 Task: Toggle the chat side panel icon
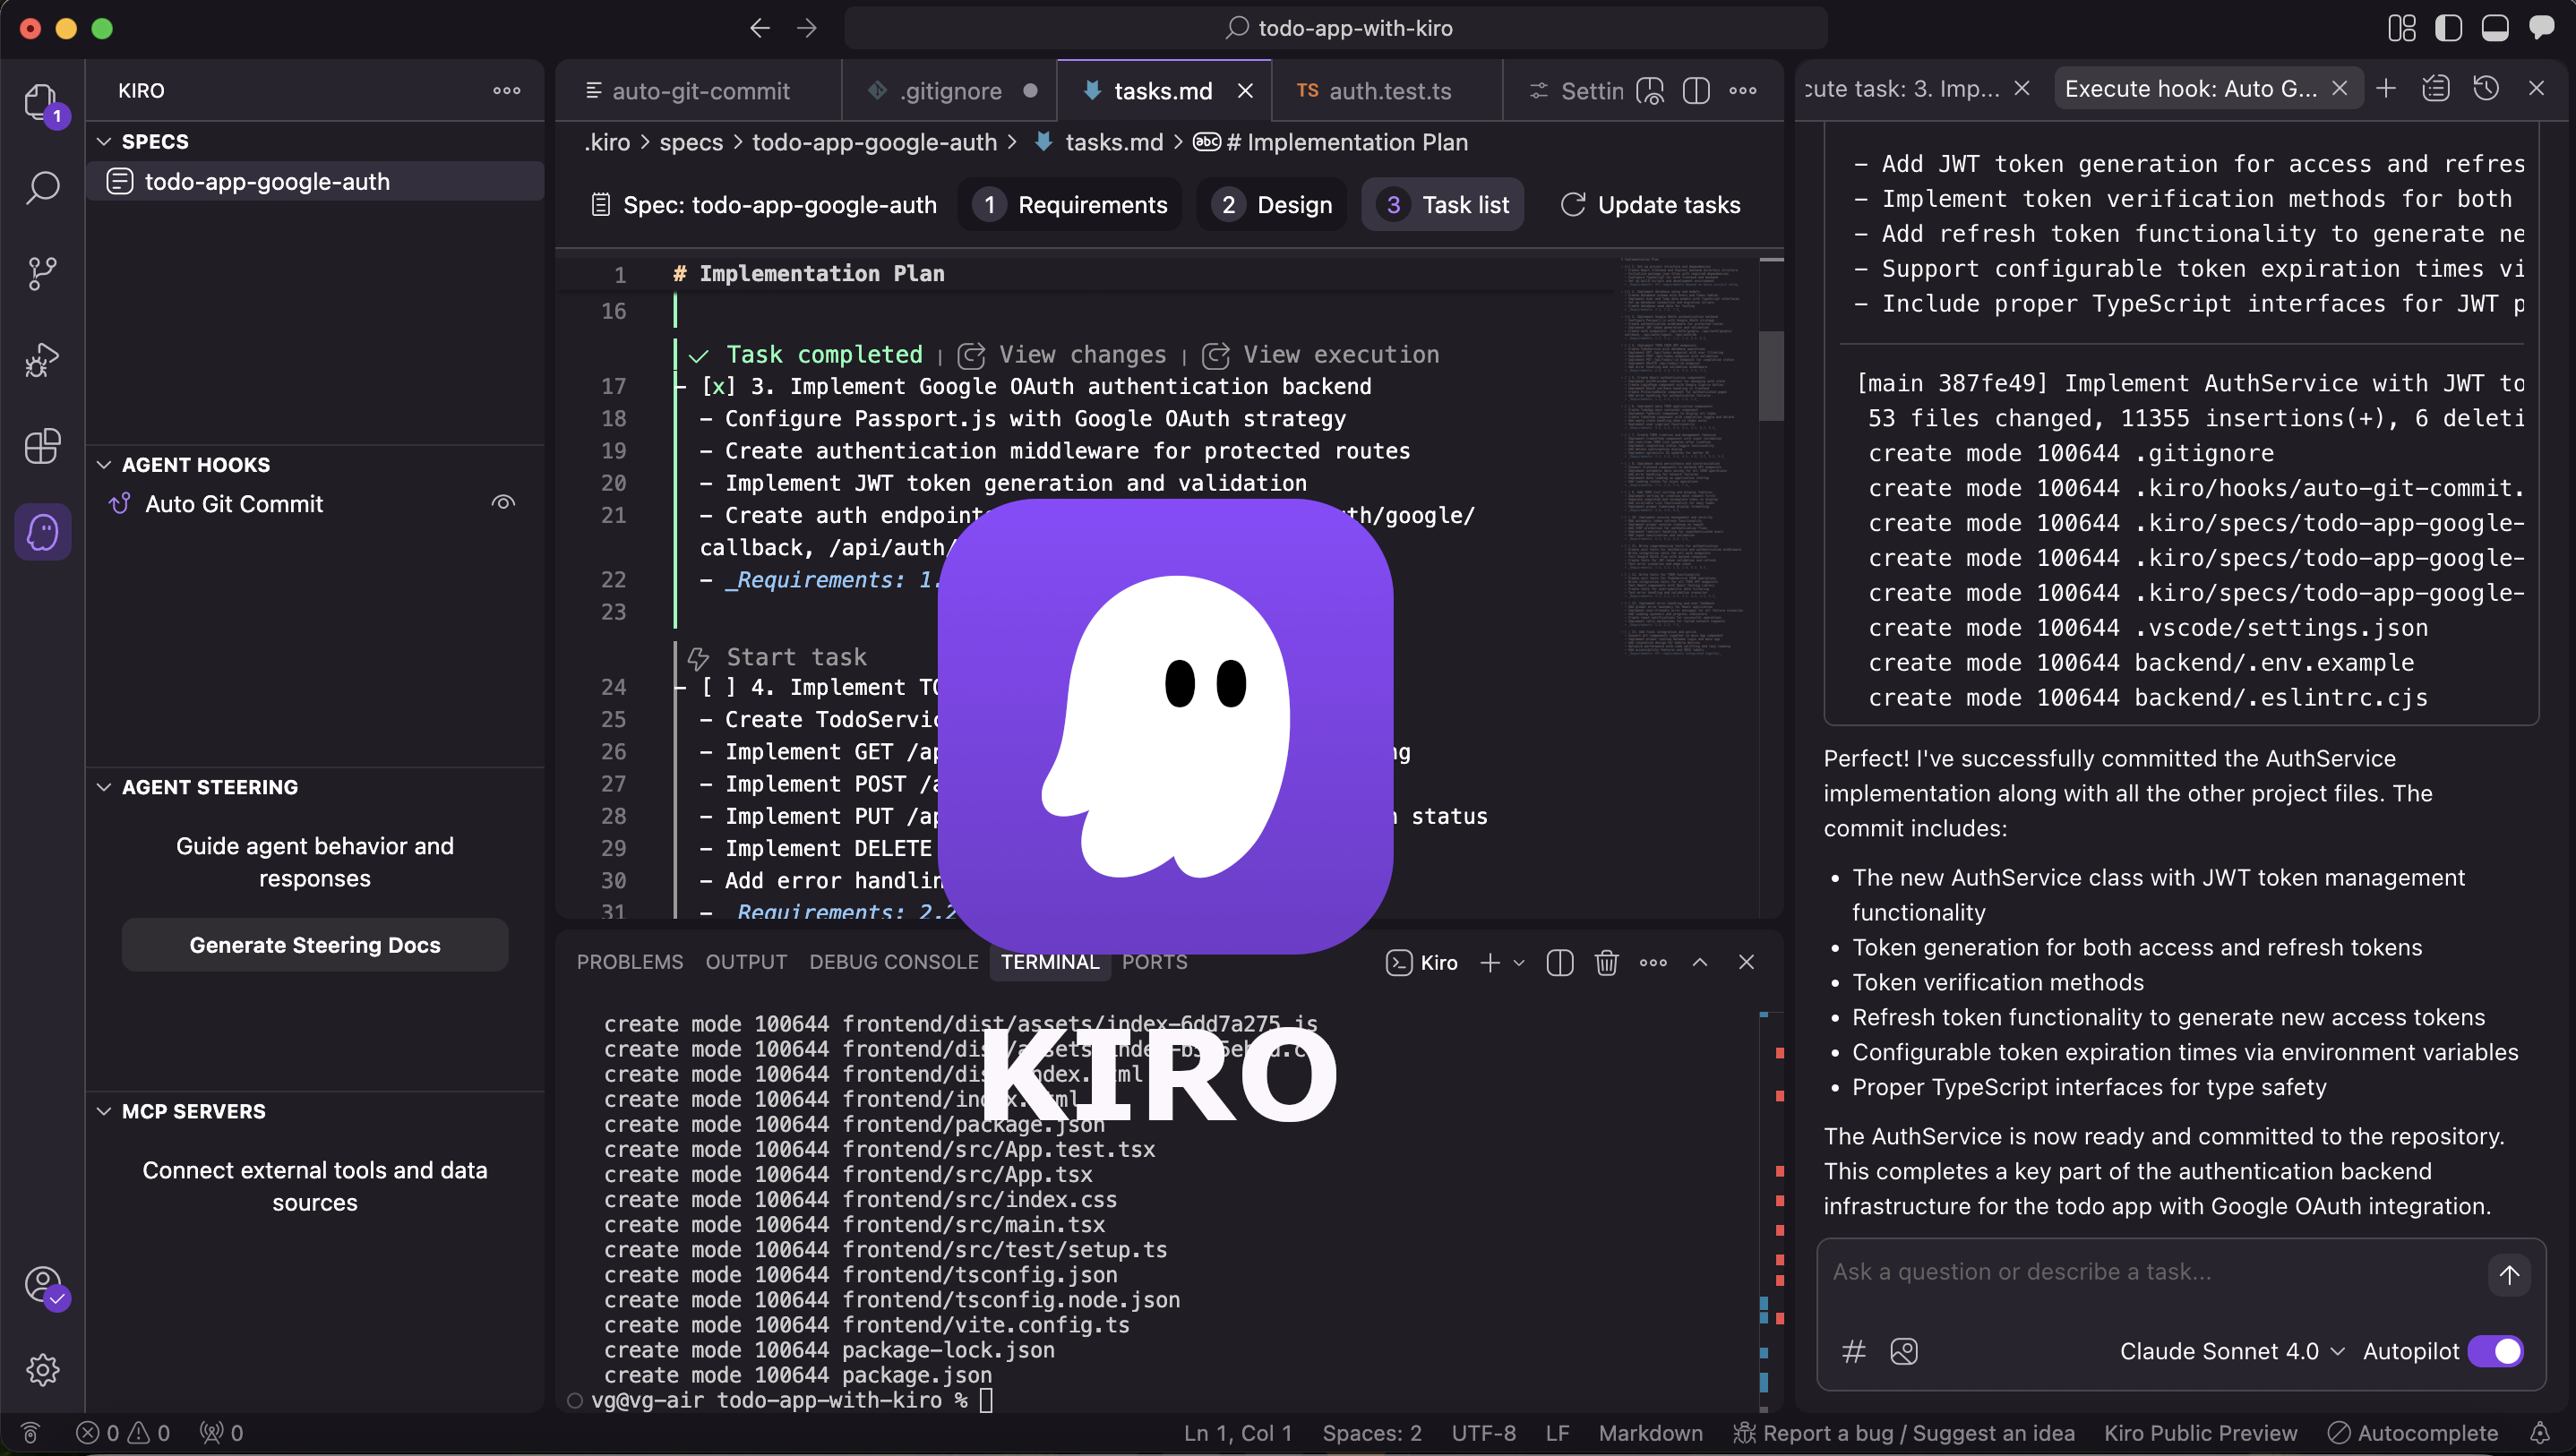pos(2541,28)
